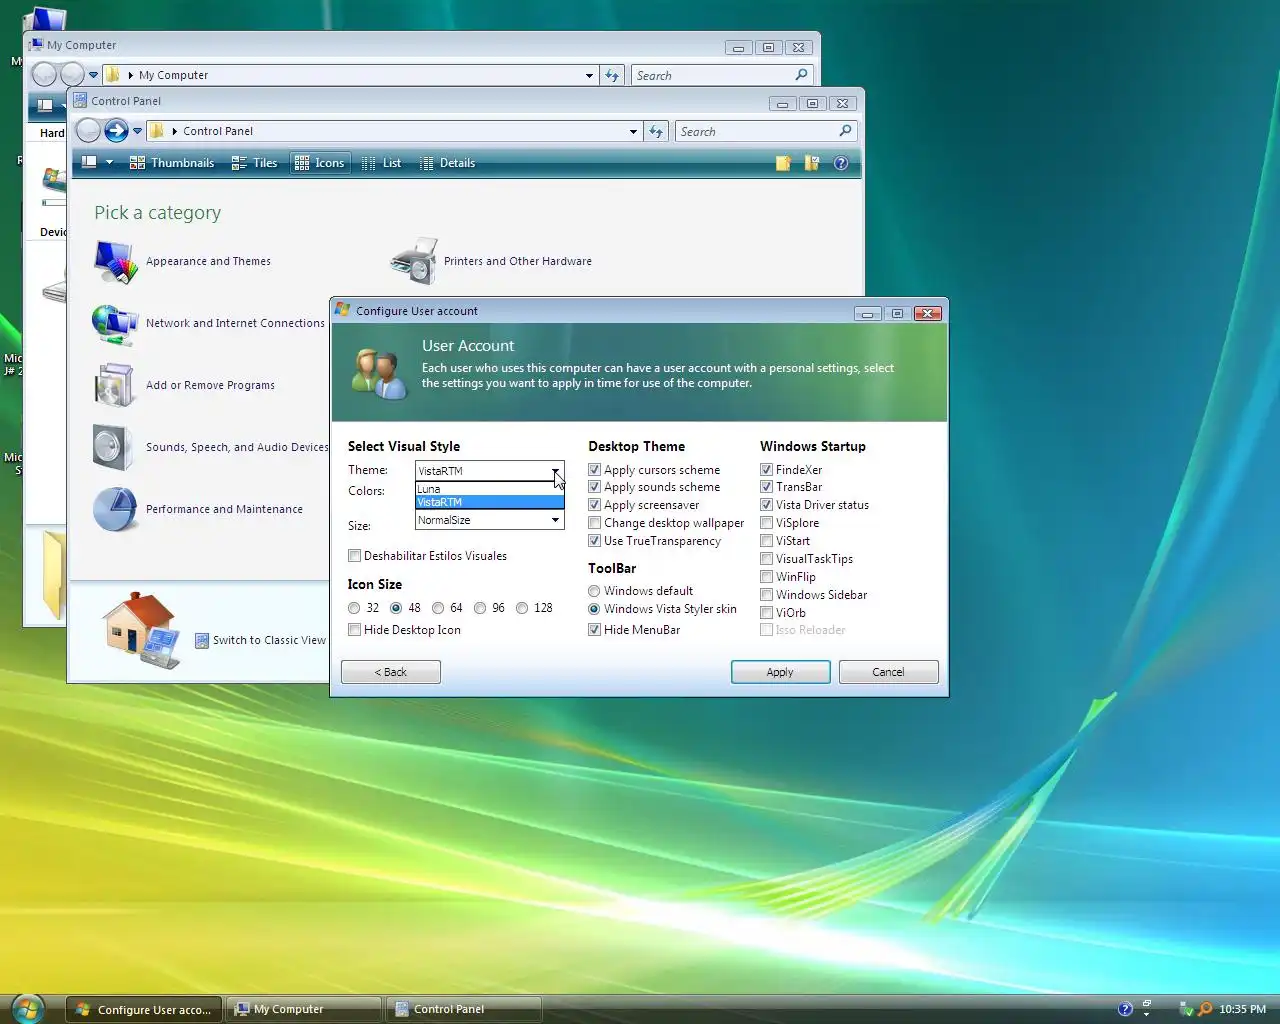This screenshot has width=1280, height=1024.
Task: Toggle Apply cursors scheme checkbox
Action: click(594, 470)
